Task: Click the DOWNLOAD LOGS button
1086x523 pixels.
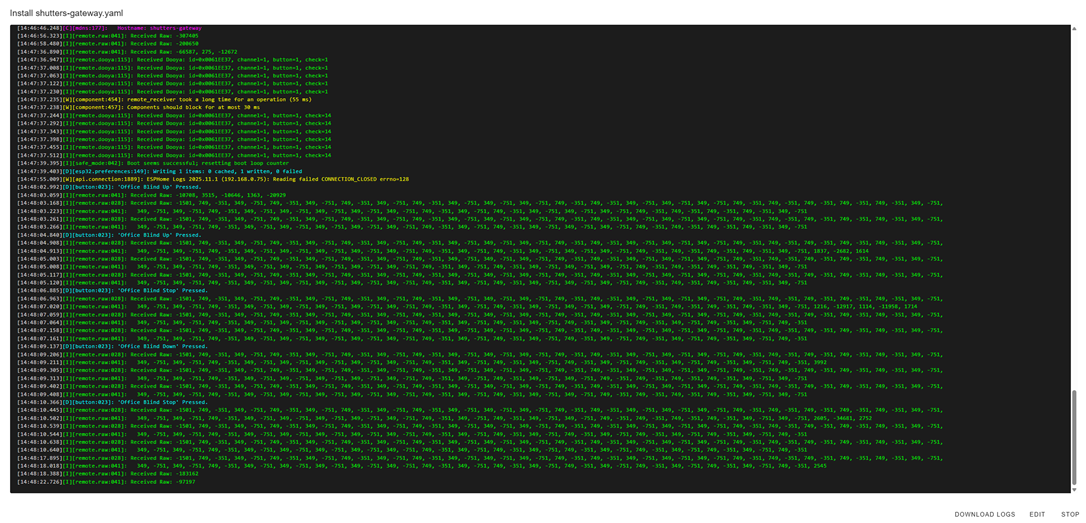Action: (x=984, y=514)
